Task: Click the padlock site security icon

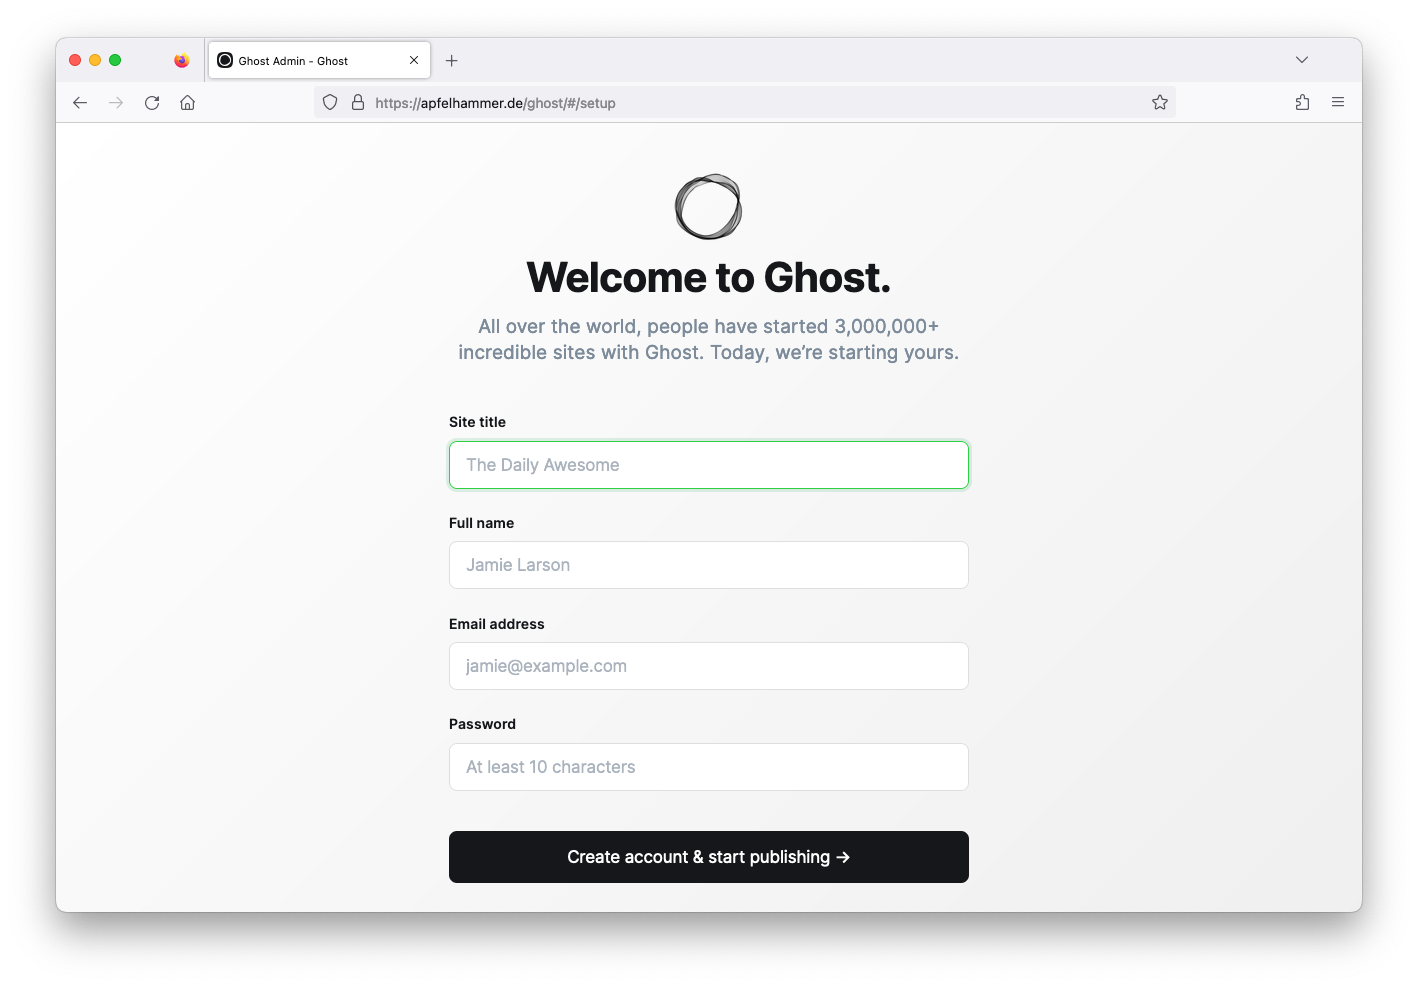Action: pyautogui.click(x=357, y=102)
